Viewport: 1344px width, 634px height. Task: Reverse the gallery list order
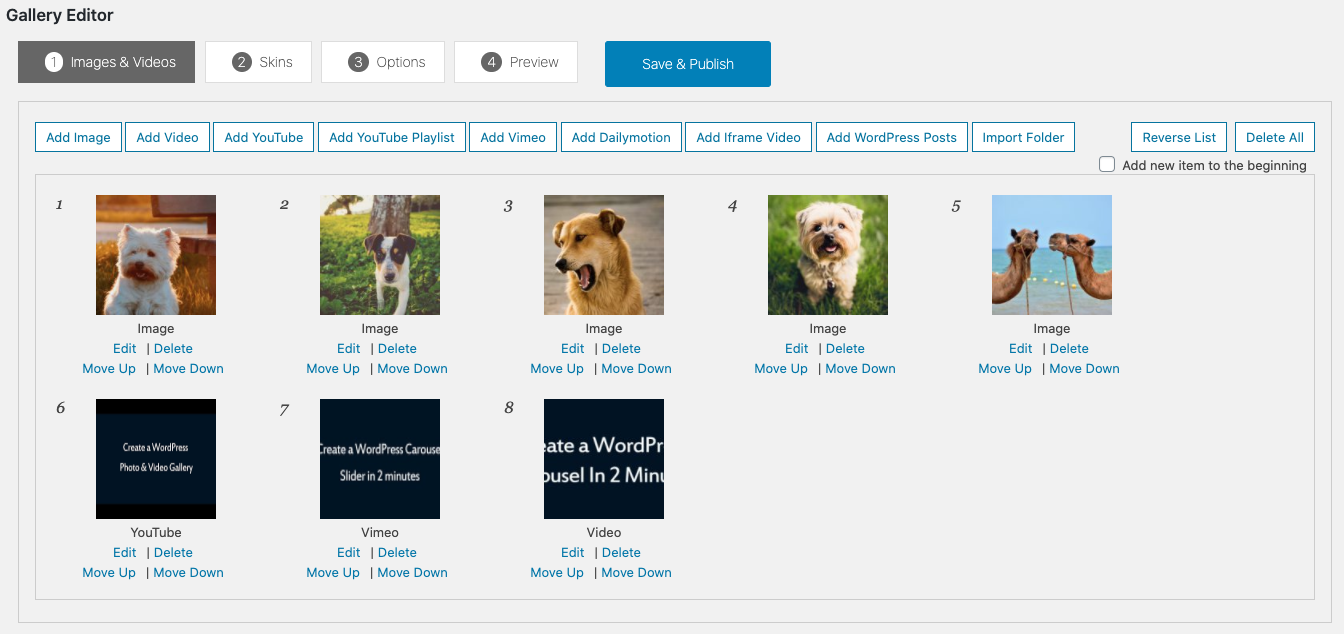1179,137
